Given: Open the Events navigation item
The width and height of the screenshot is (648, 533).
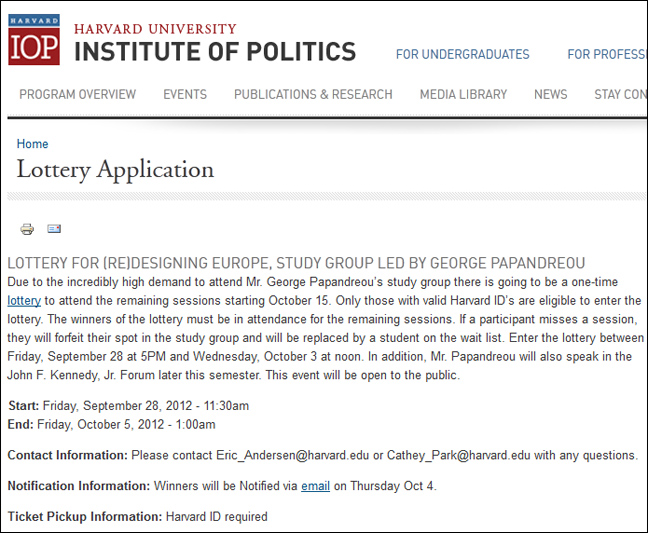Looking at the screenshot, I should pos(185,95).
